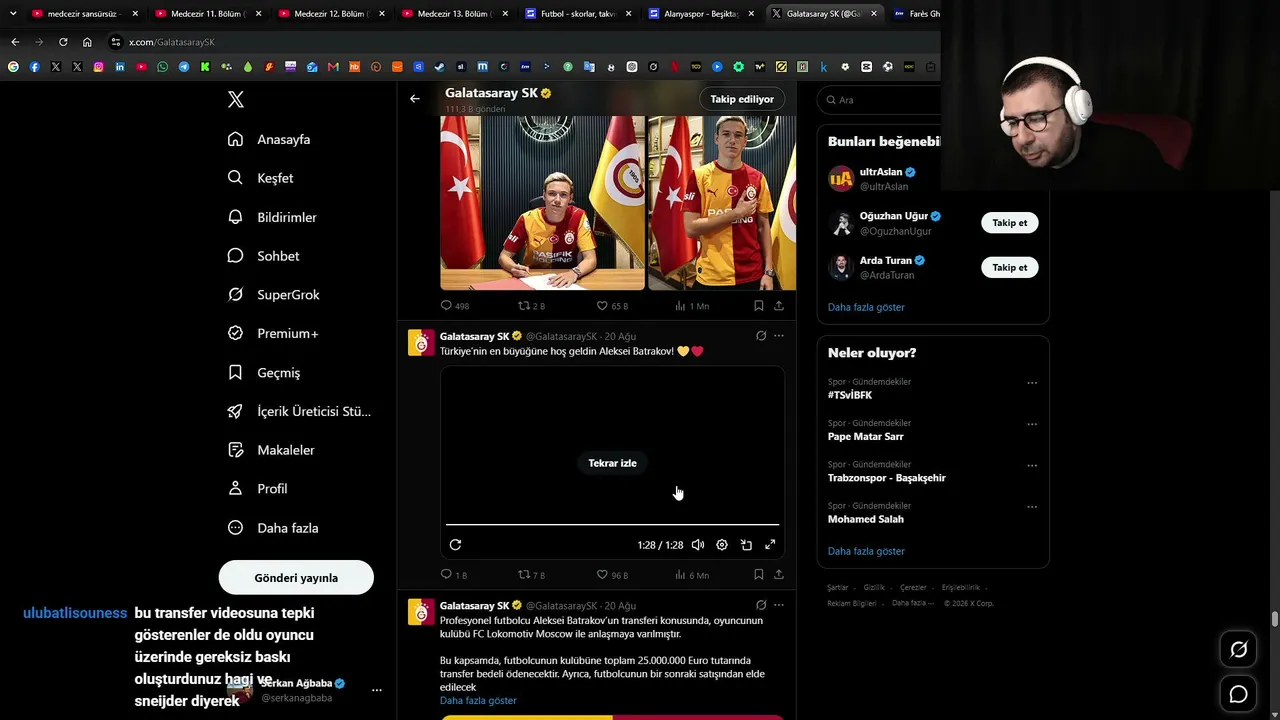The height and width of the screenshot is (720, 1280).
Task: Open the Instagram bookmark icon
Action: tap(98, 67)
